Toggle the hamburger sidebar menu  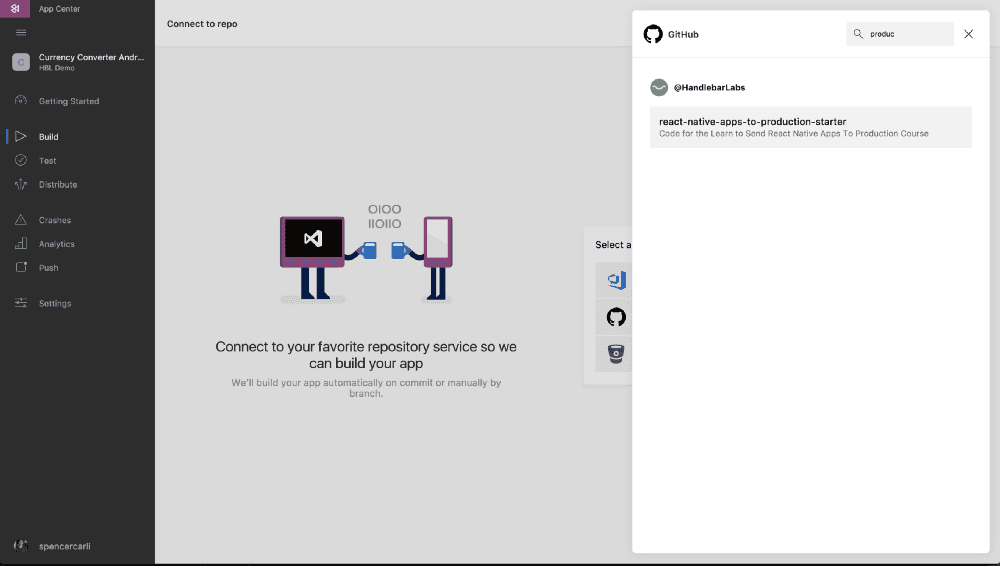21,33
